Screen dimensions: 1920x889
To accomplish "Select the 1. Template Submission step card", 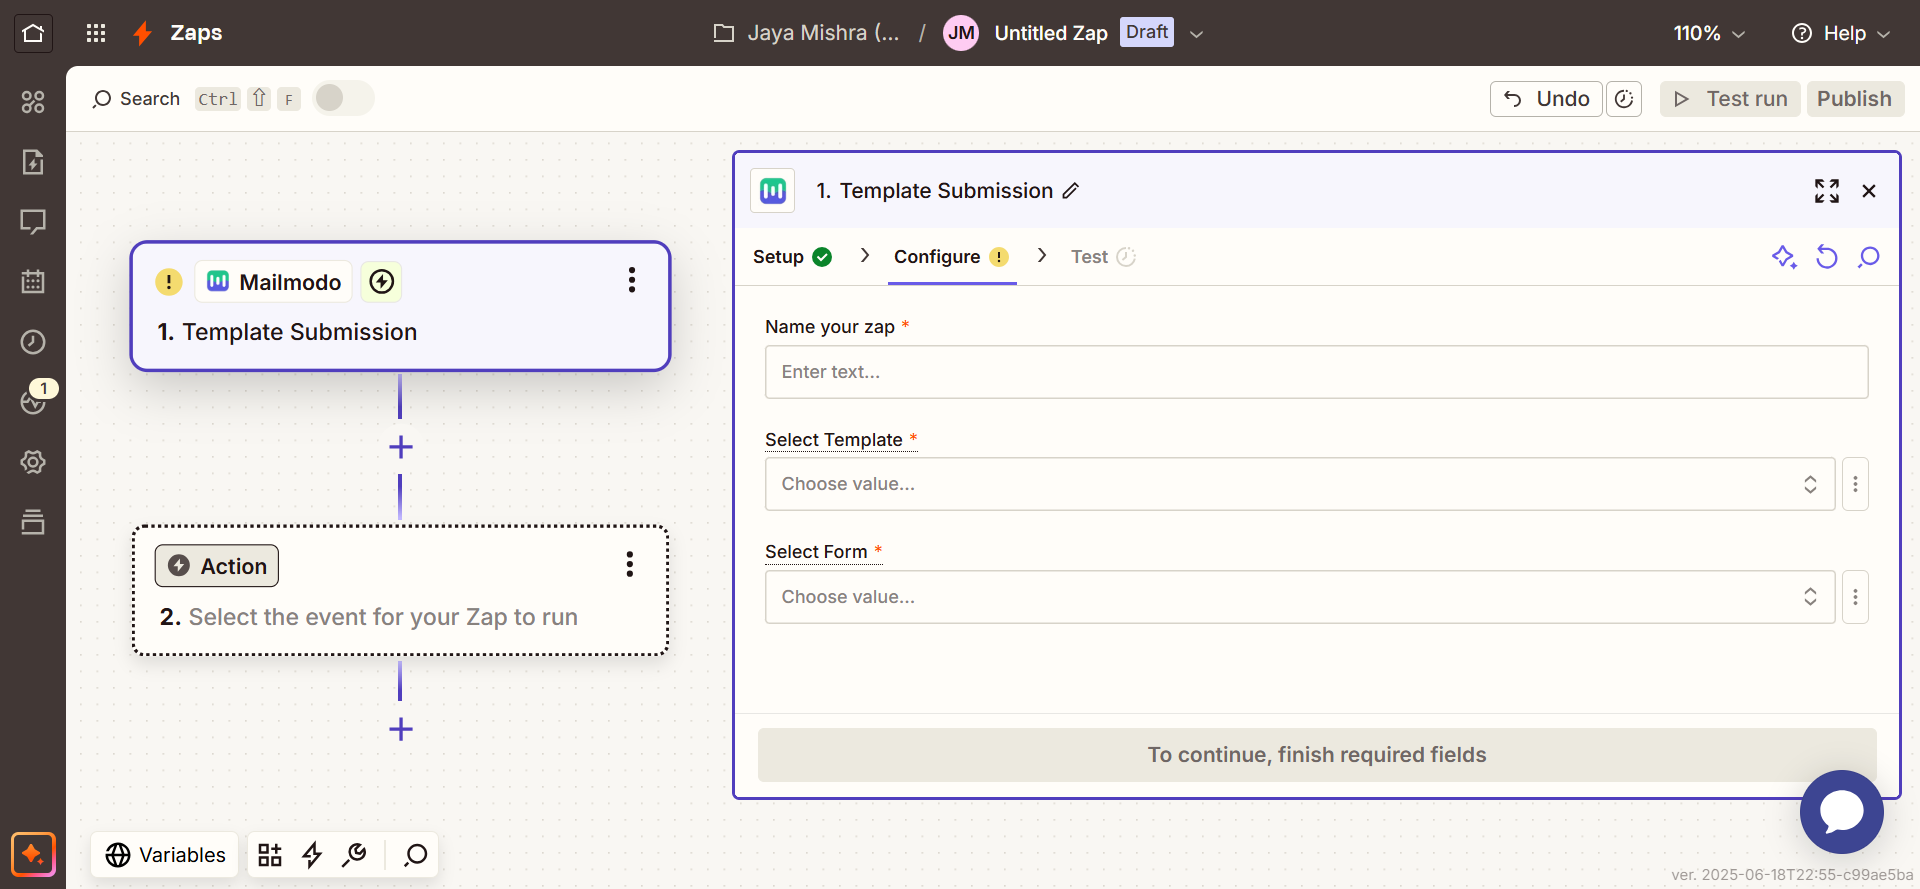I will point(400,306).
